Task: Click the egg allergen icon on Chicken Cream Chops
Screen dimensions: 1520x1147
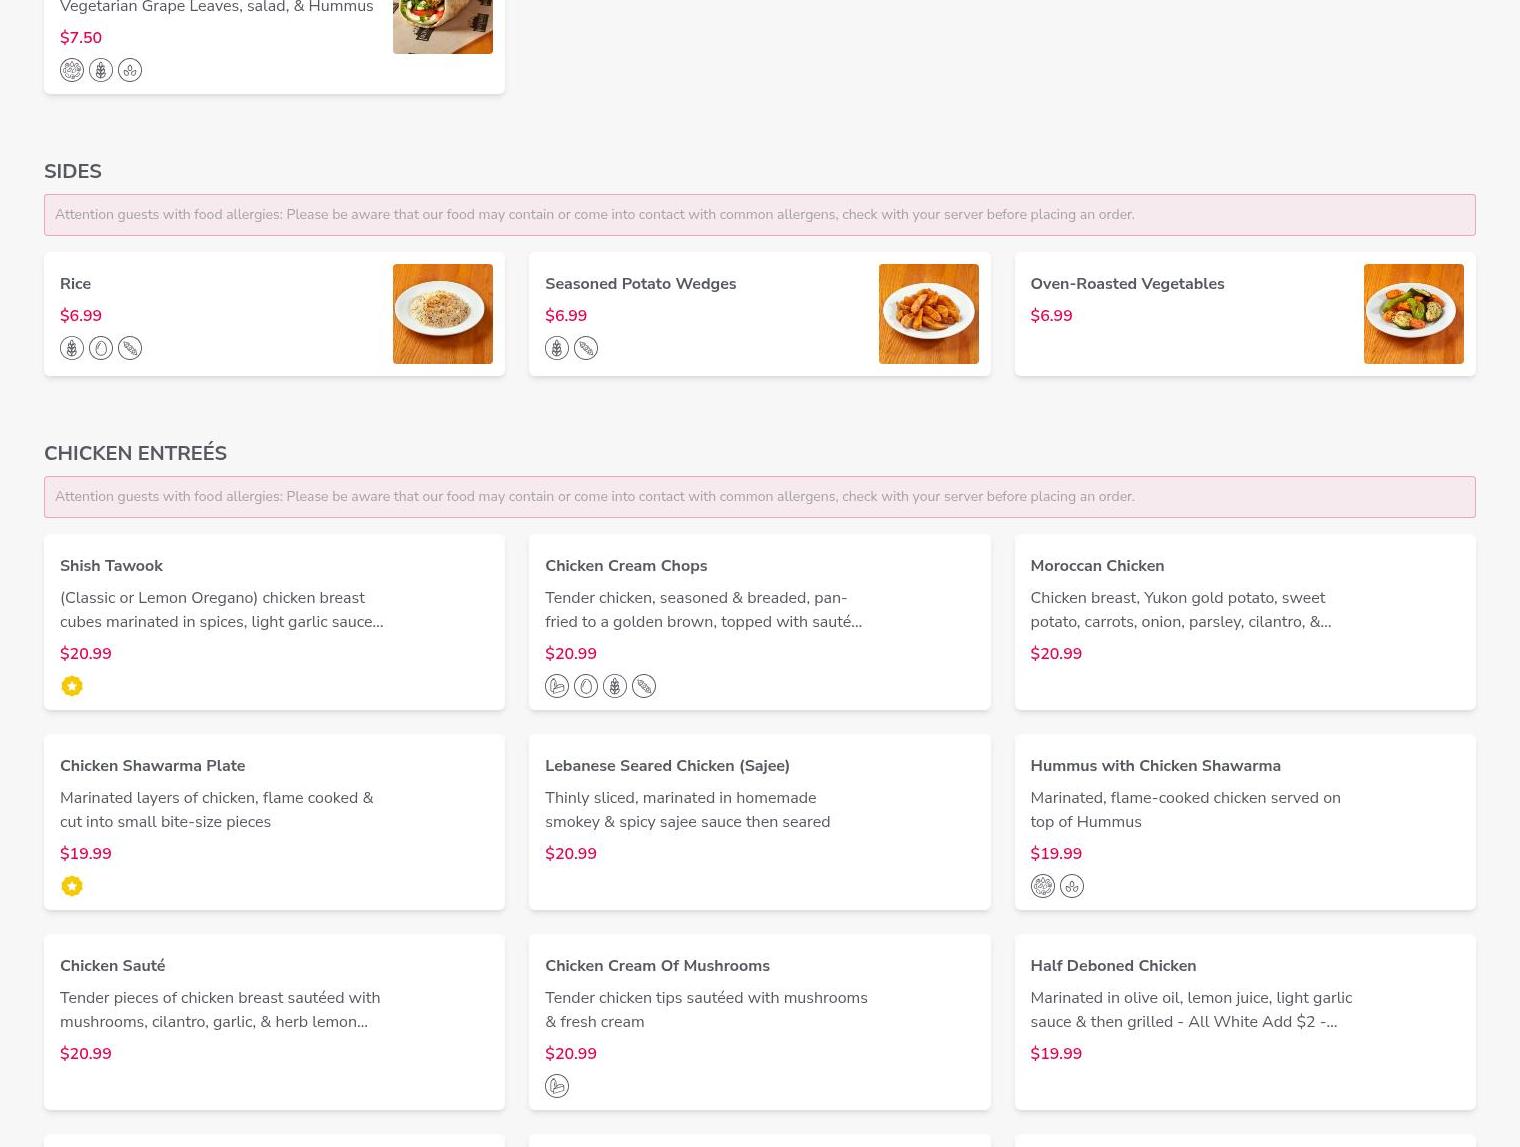Action: [x=586, y=686]
